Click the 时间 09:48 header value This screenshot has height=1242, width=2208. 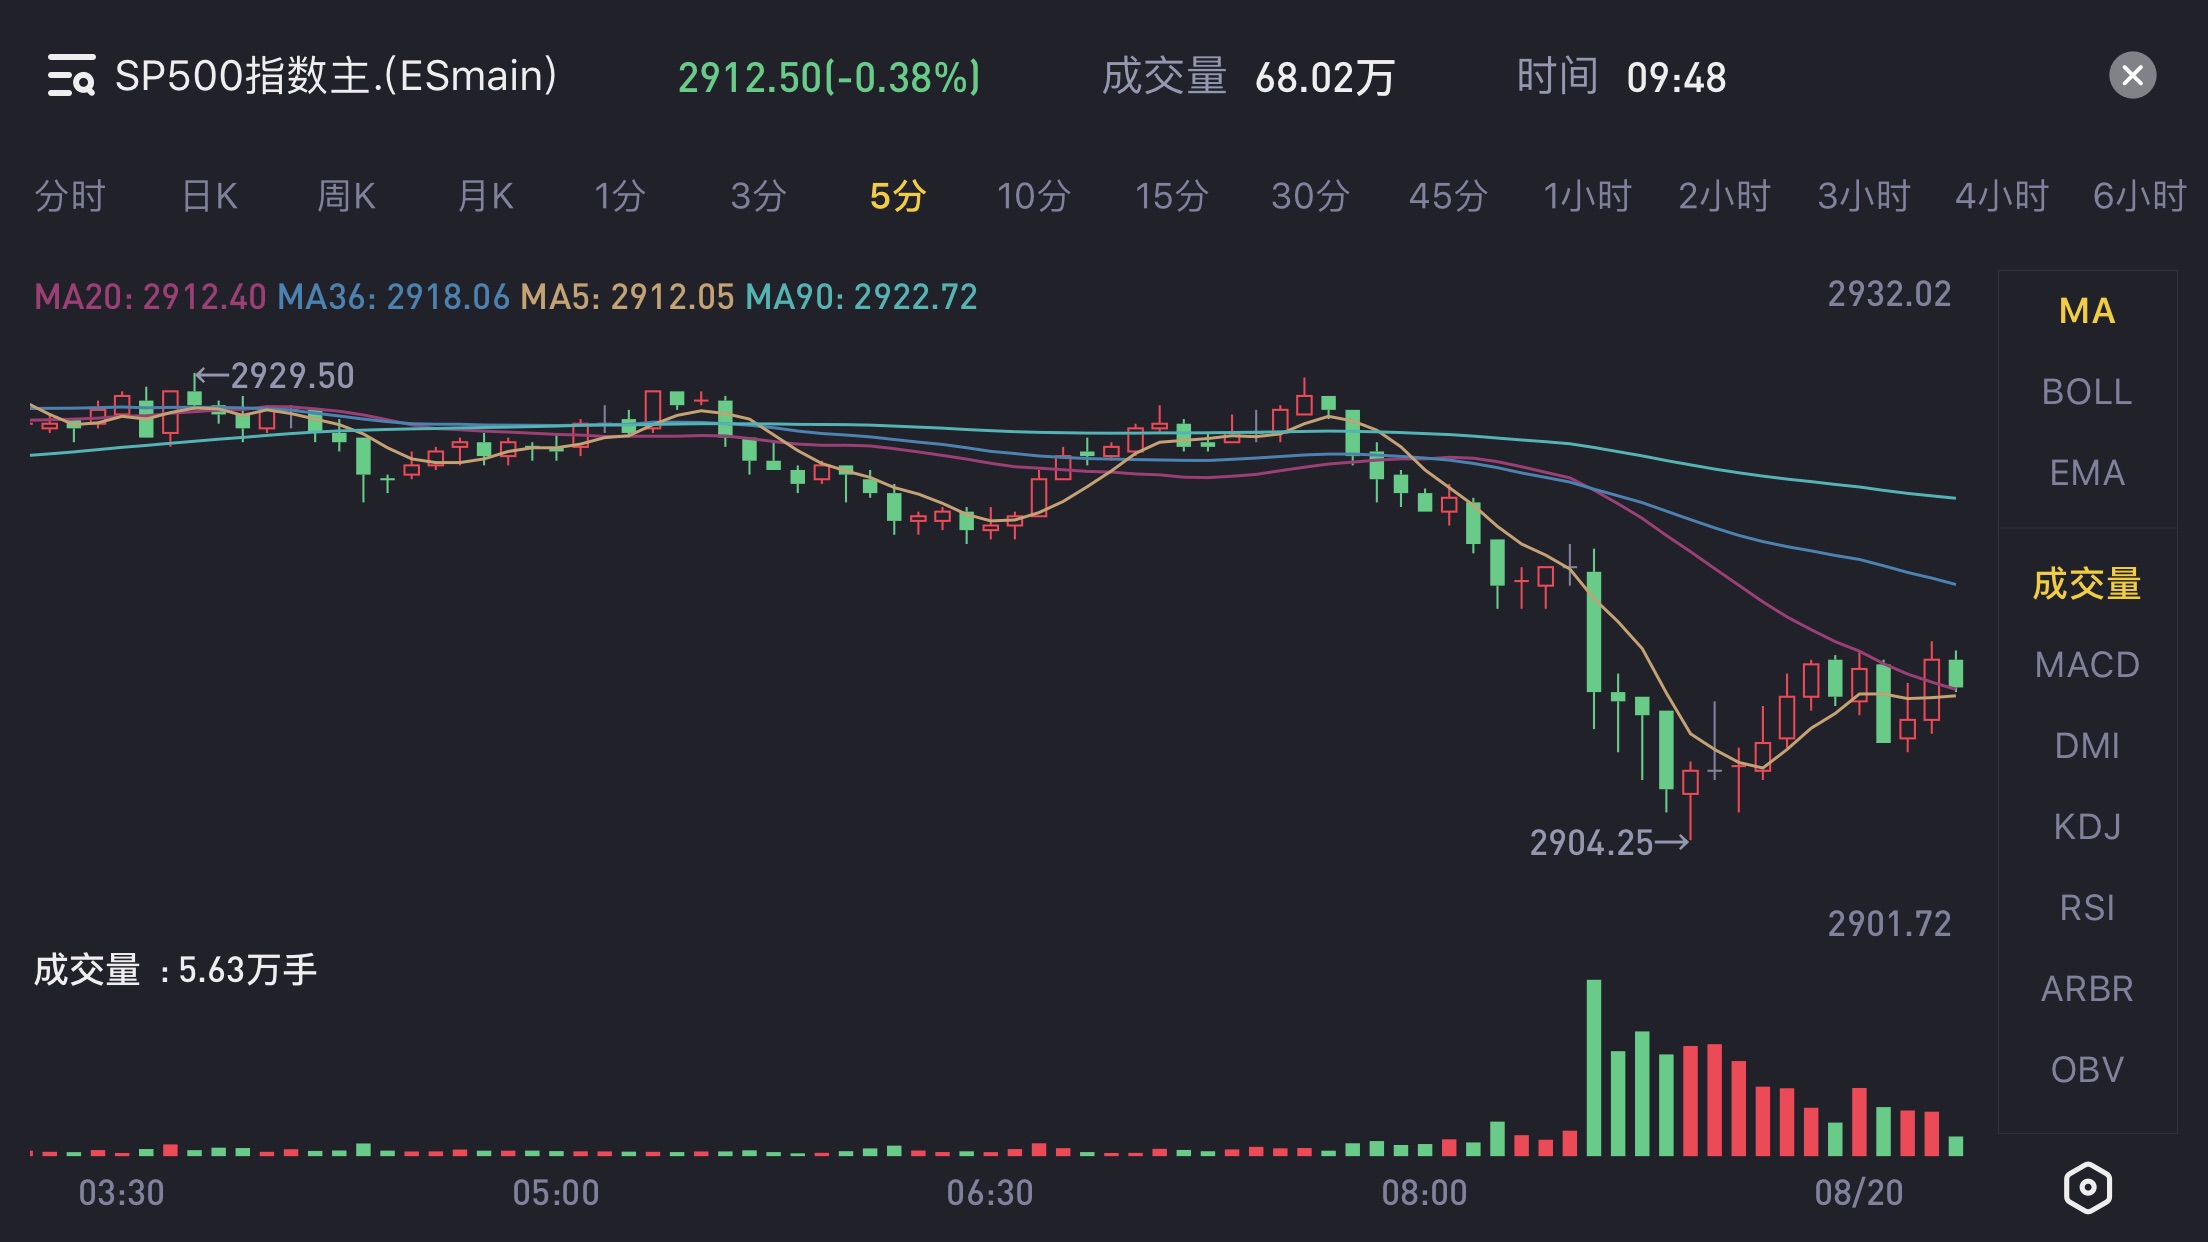pos(1621,77)
